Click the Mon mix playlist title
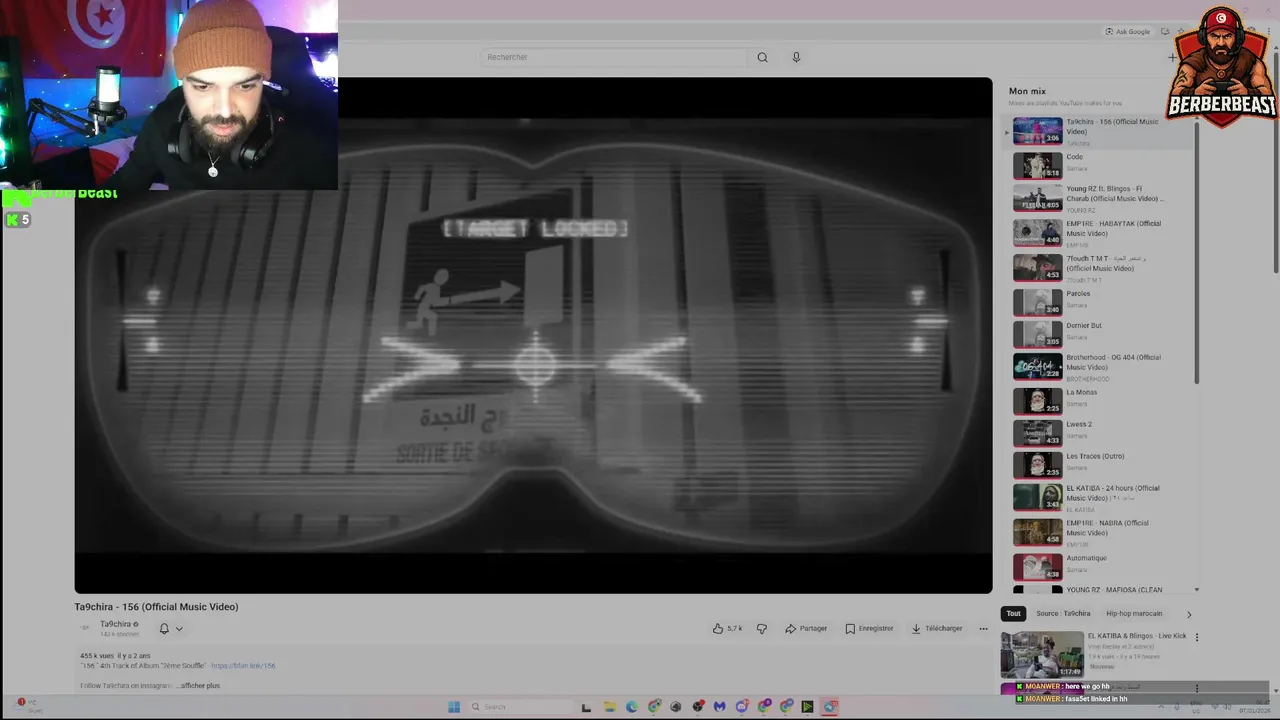1280x720 pixels. coord(1027,91)
